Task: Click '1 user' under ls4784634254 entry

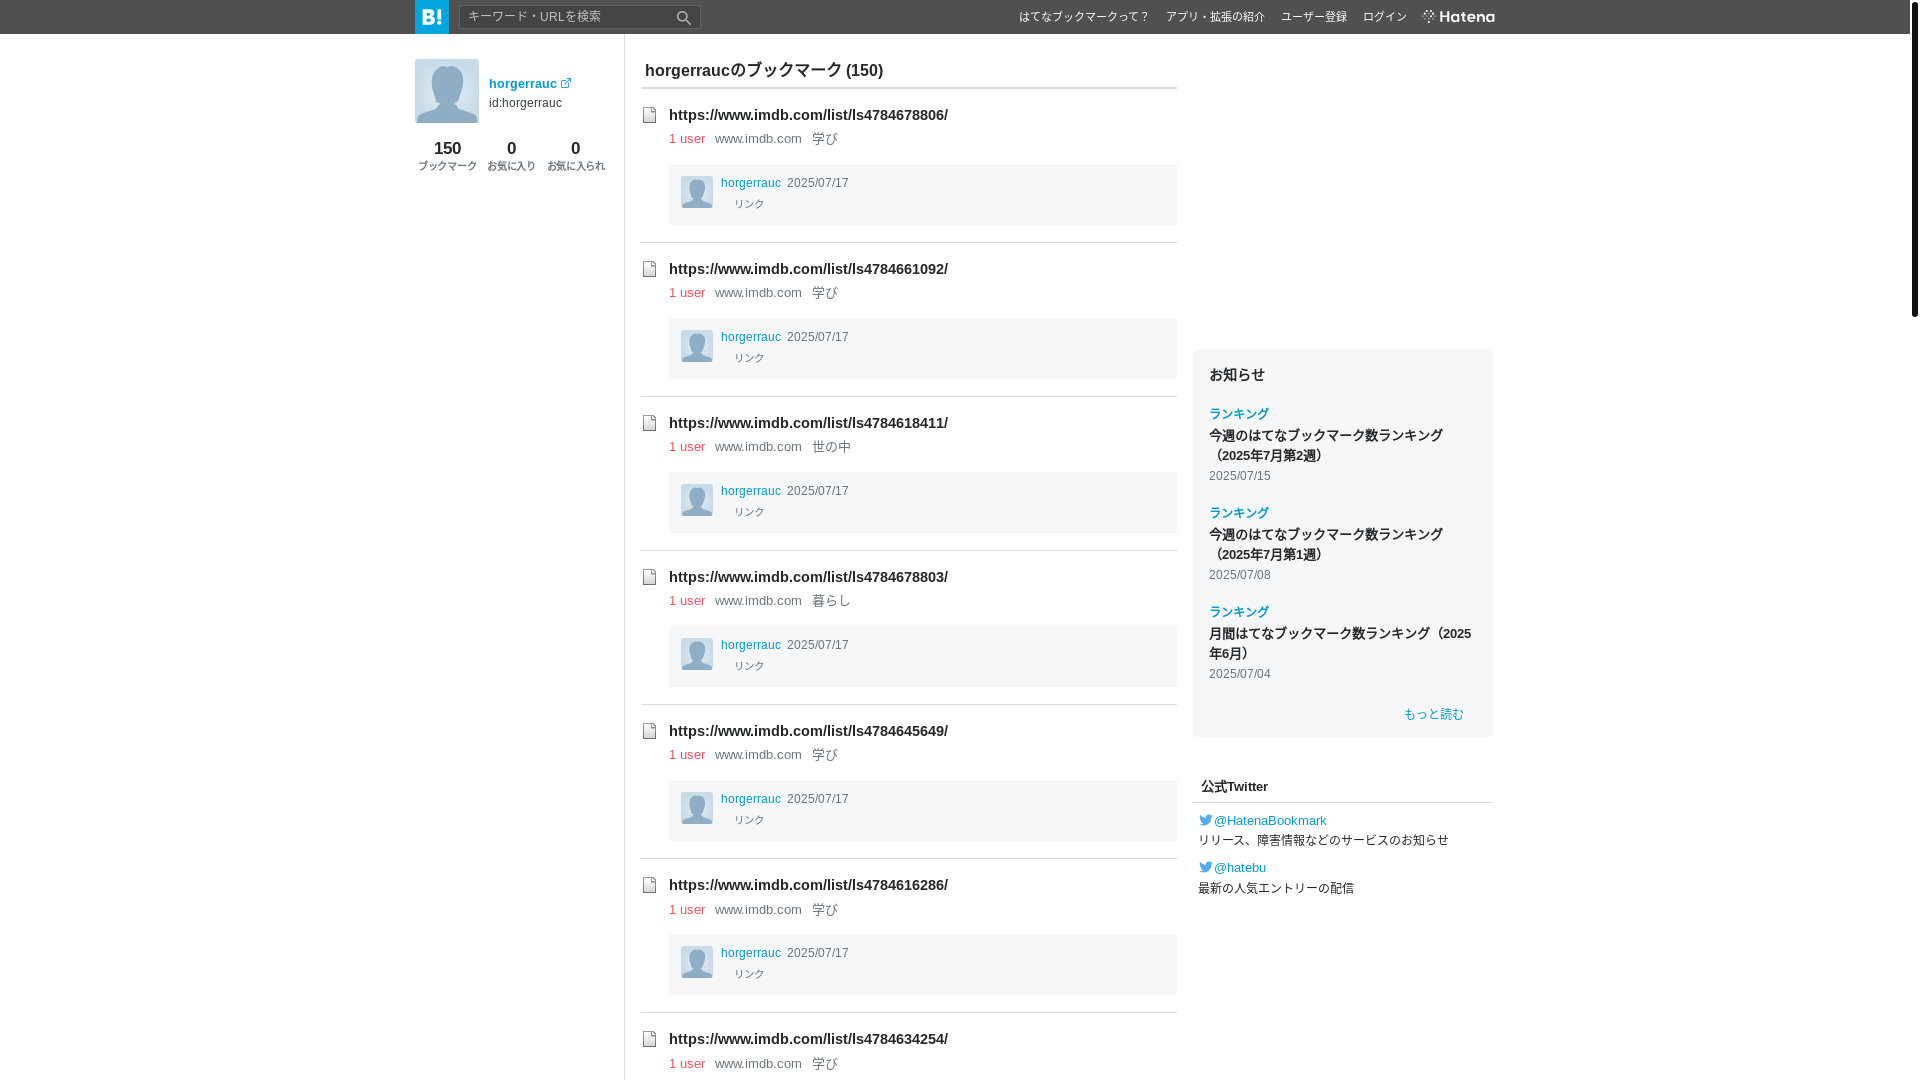Action: pos(687,1064)
